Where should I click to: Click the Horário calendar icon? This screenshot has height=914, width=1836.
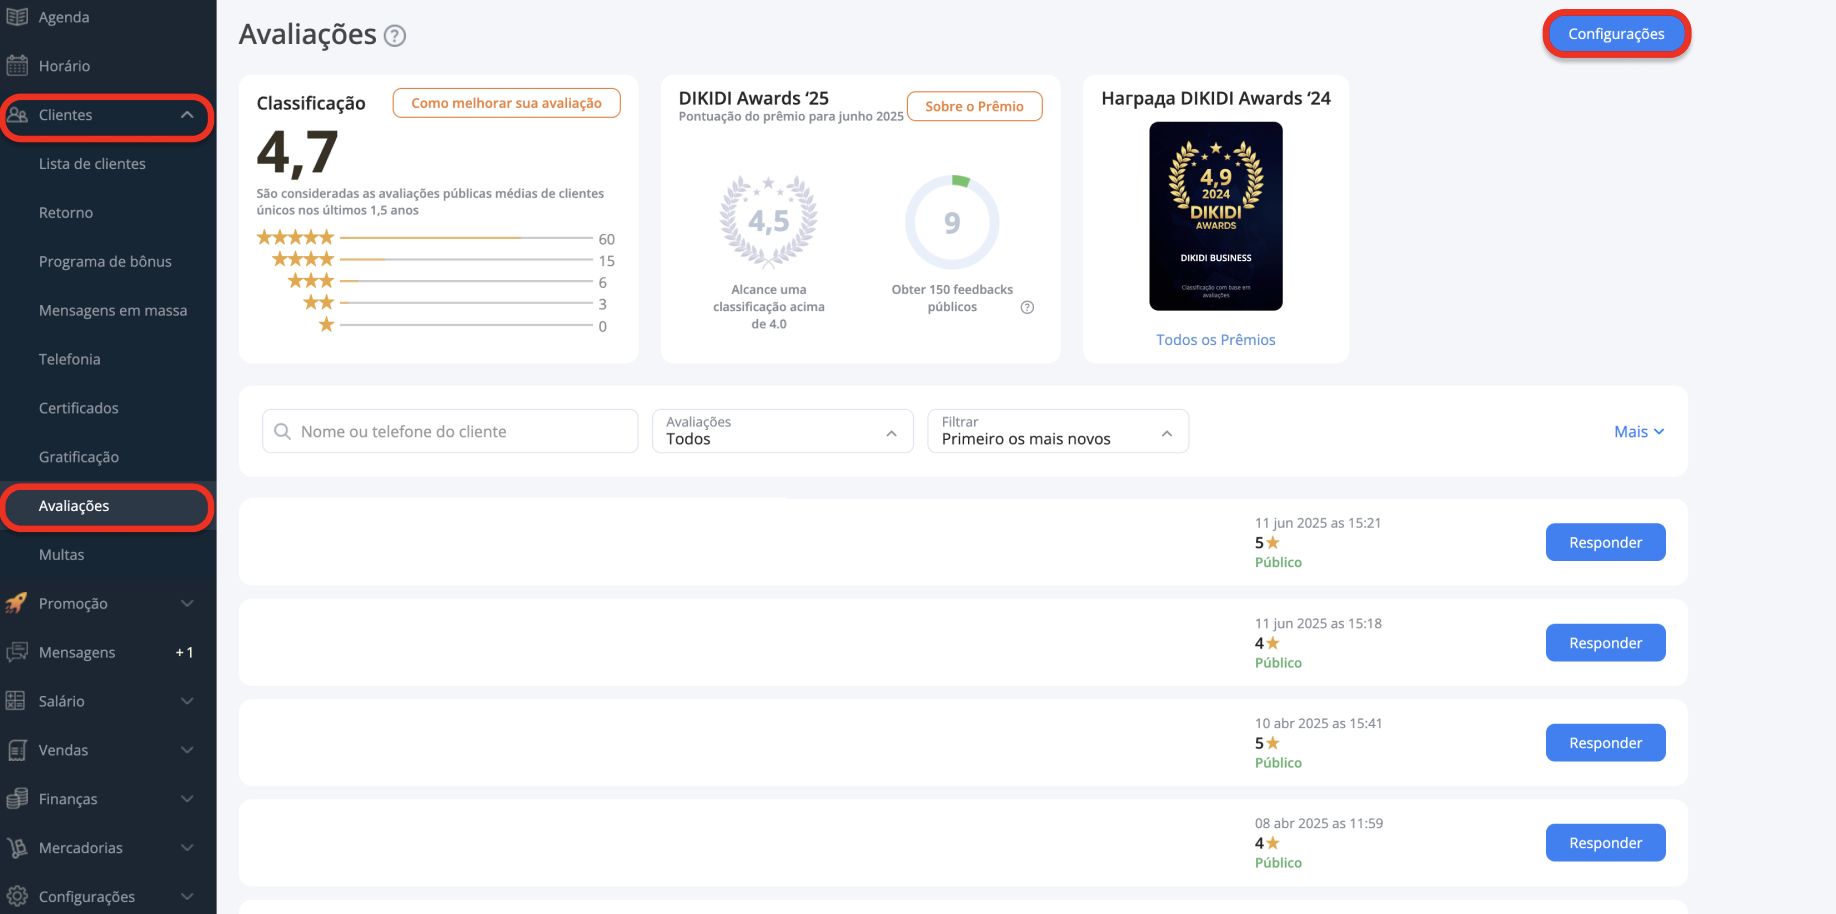[x=17, y=66]
